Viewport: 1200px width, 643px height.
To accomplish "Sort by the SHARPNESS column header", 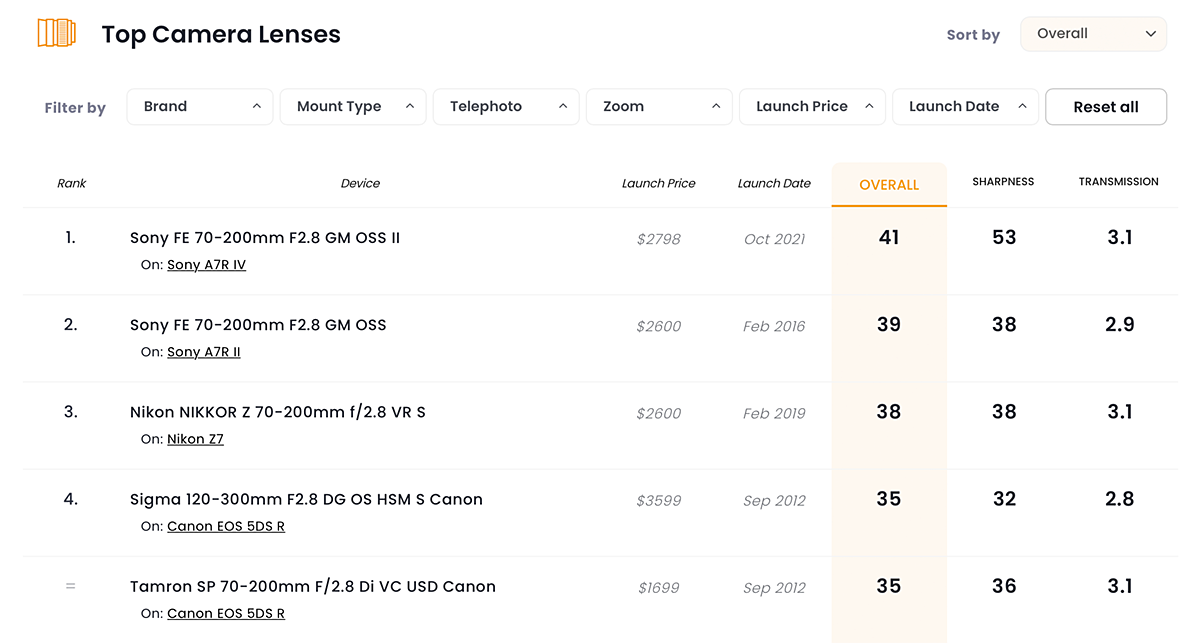I will (x=1003, y=182).
